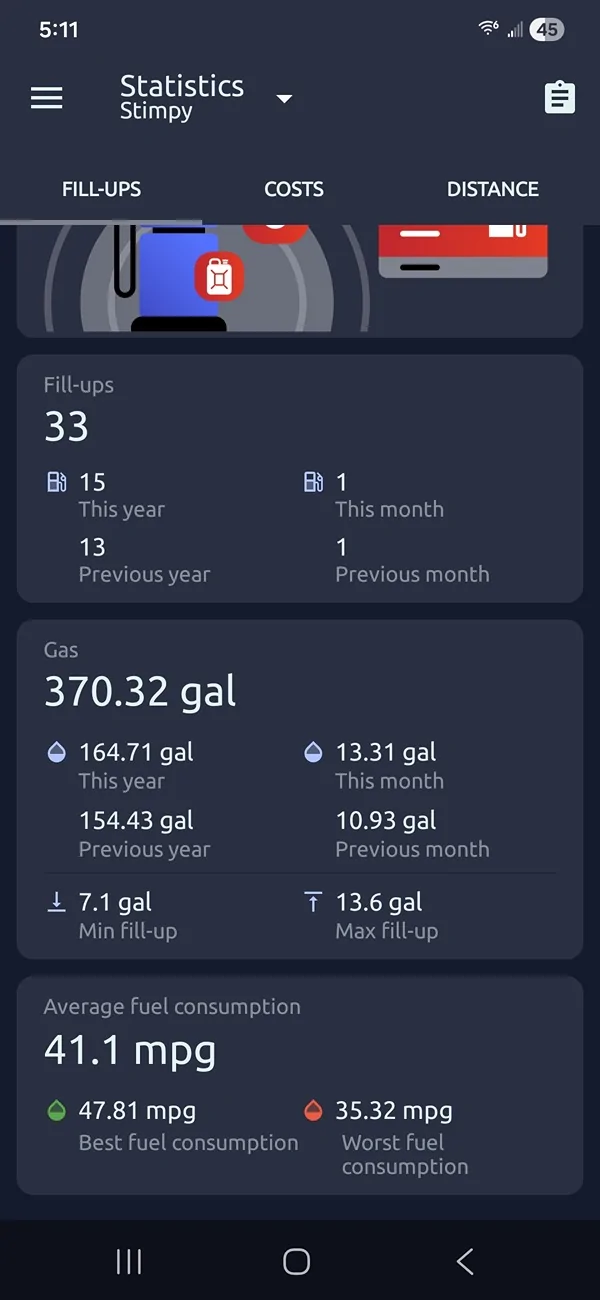
Task: Click the fuel pump icon beside '1 This month'
Action: tap(313, 482)
